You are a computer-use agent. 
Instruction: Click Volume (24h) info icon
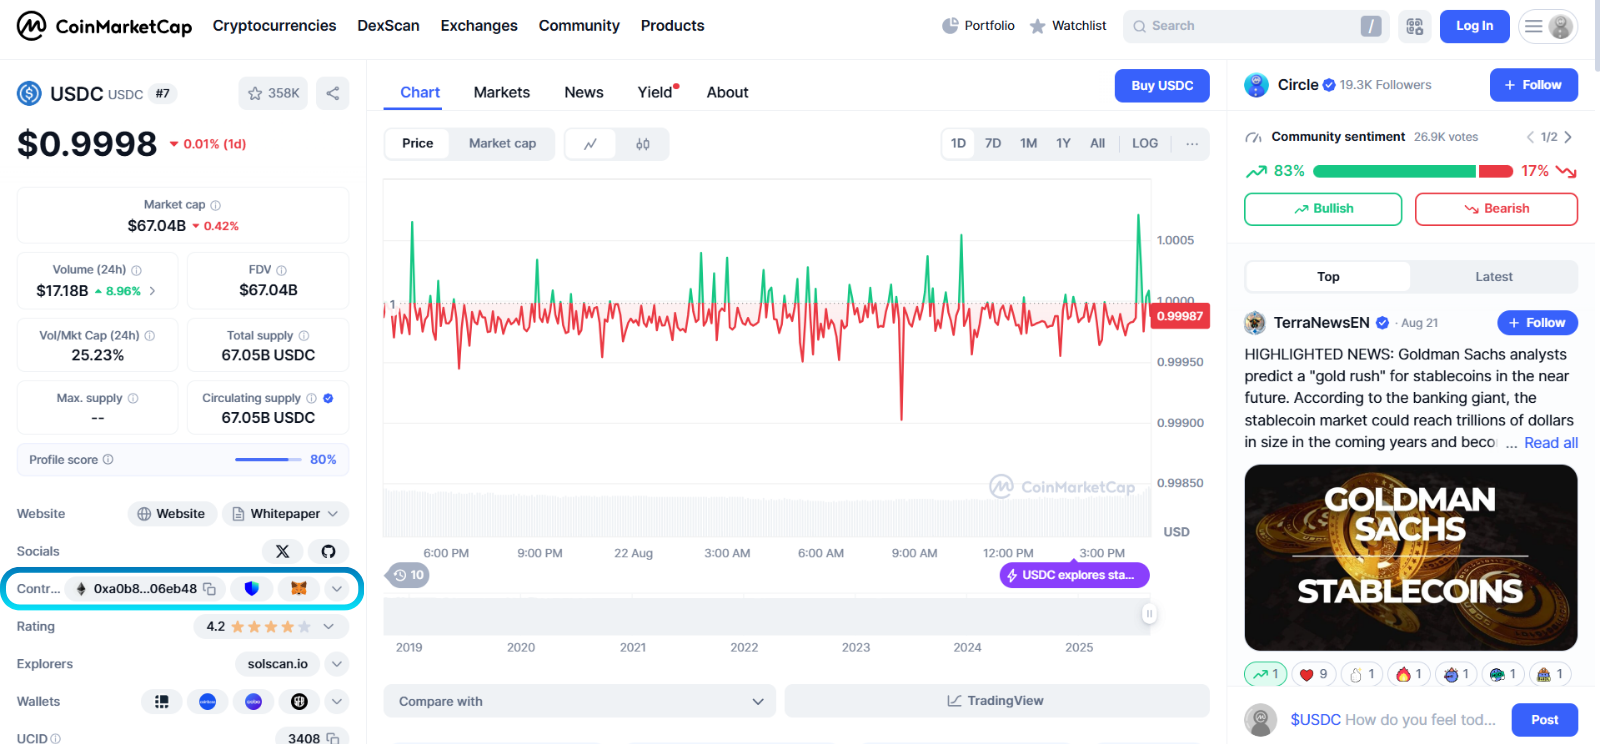[x=137, y=270]
